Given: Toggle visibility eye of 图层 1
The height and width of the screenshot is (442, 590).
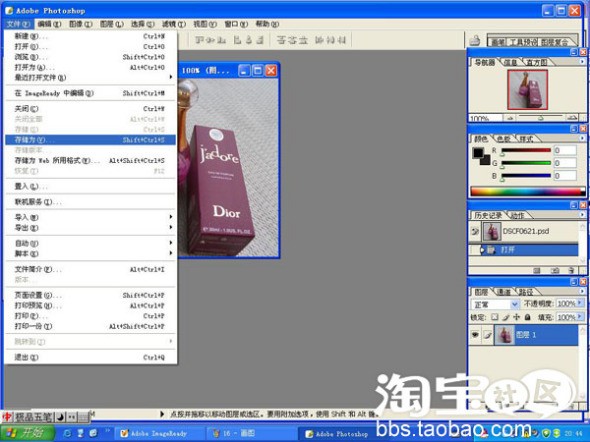Looking at the screenshot, I should point(475,334).
